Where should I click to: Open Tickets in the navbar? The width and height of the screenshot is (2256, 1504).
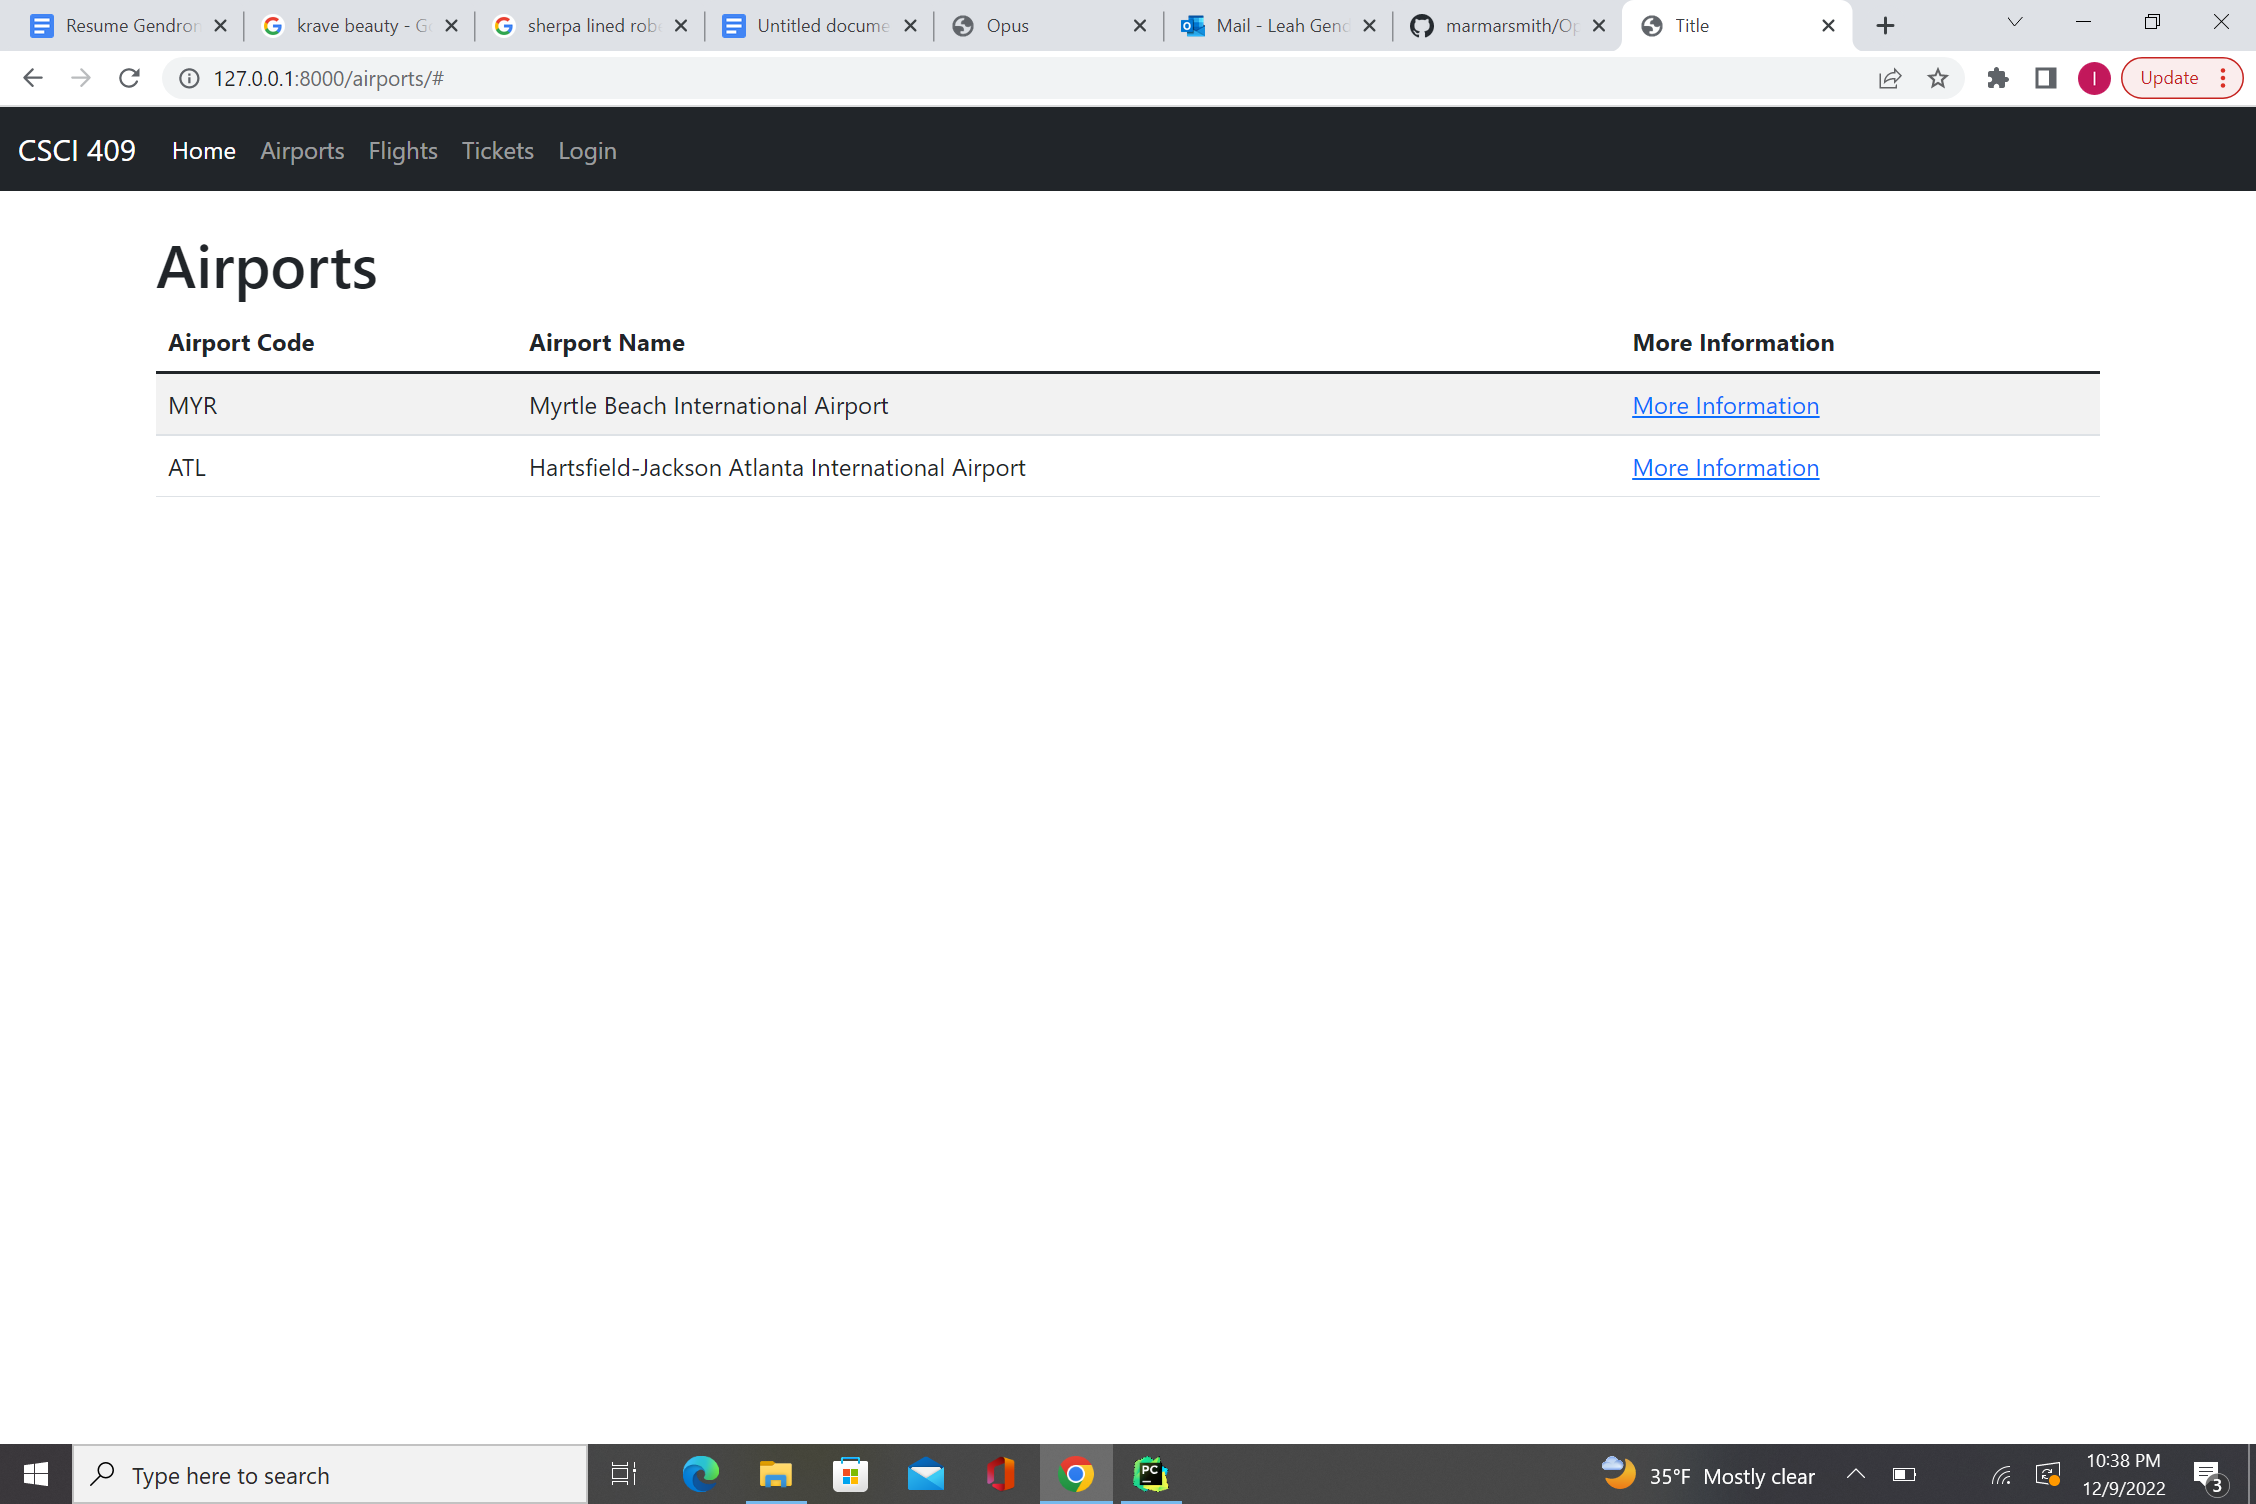tap(498, 150)
